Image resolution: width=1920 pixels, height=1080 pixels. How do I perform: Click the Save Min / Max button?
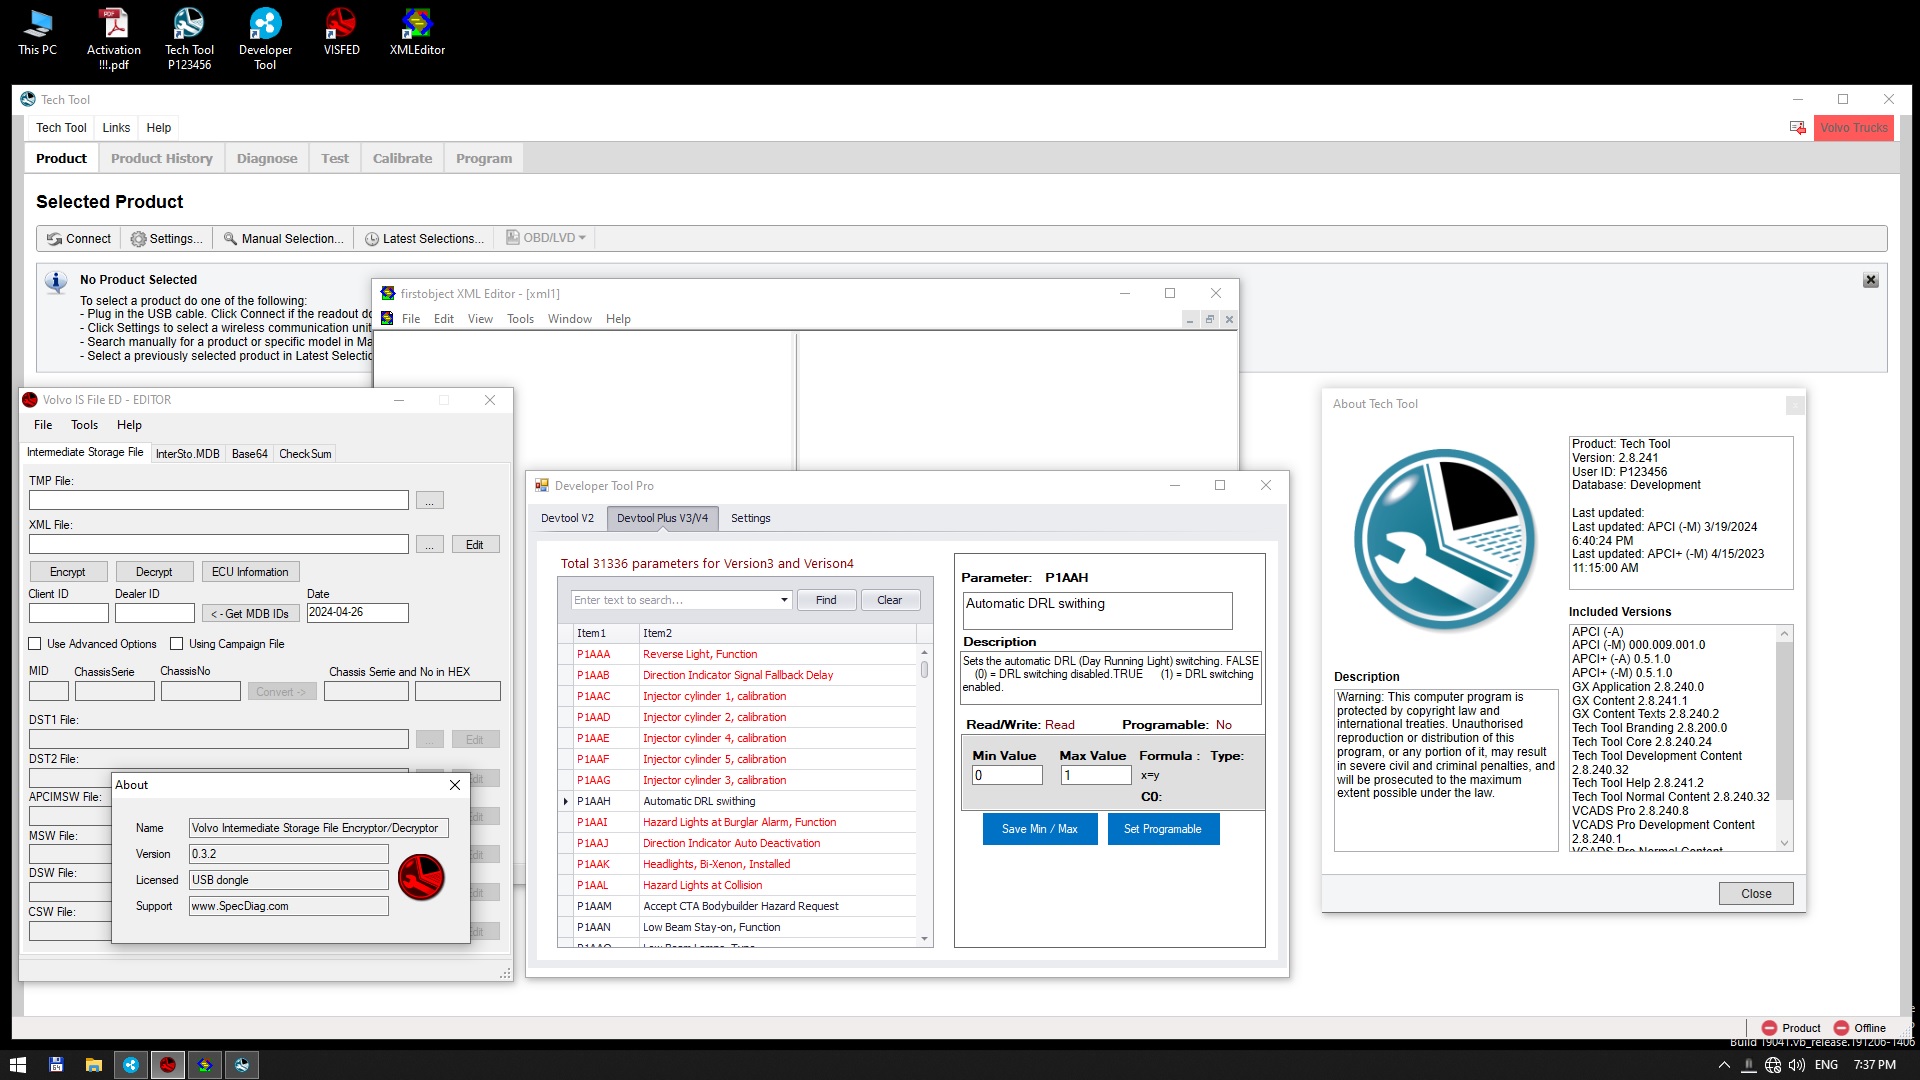coord(1039,828)
